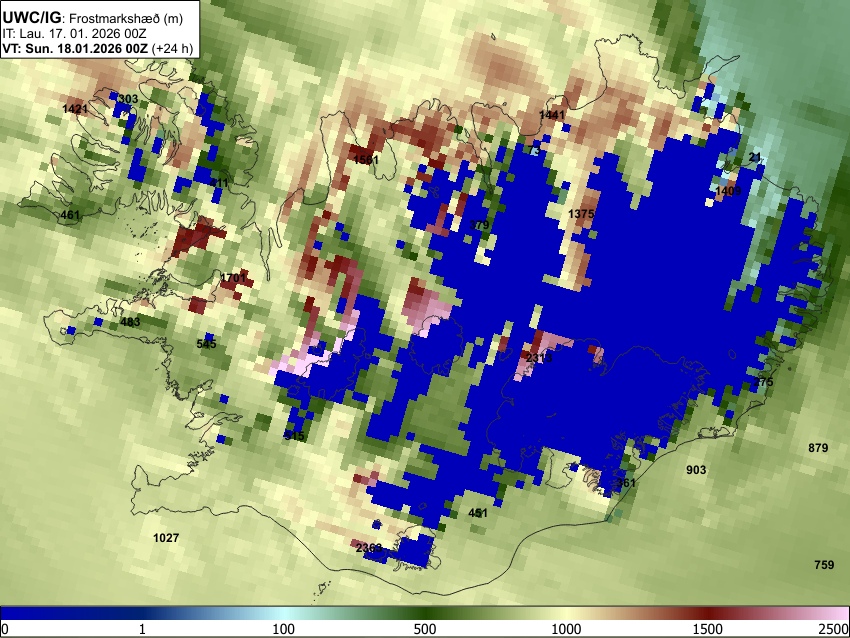Click the map value '303'

[128, 99]
